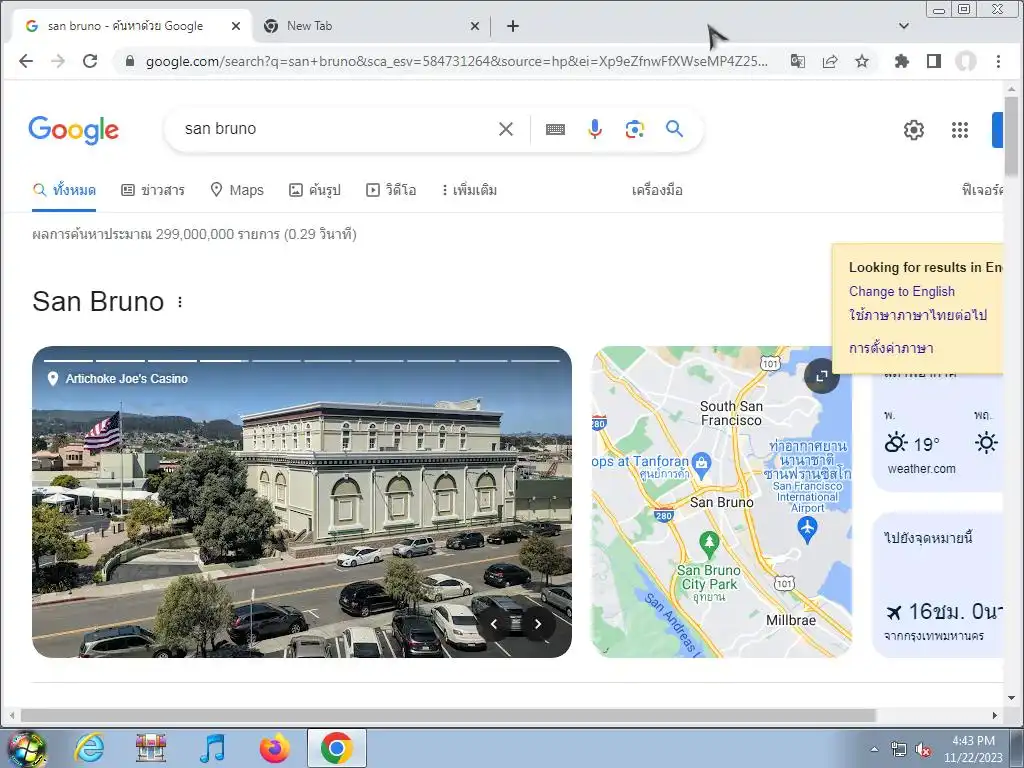1024x768 pixels.
Task: Open the taskbar clock and date
Action: 973,749
